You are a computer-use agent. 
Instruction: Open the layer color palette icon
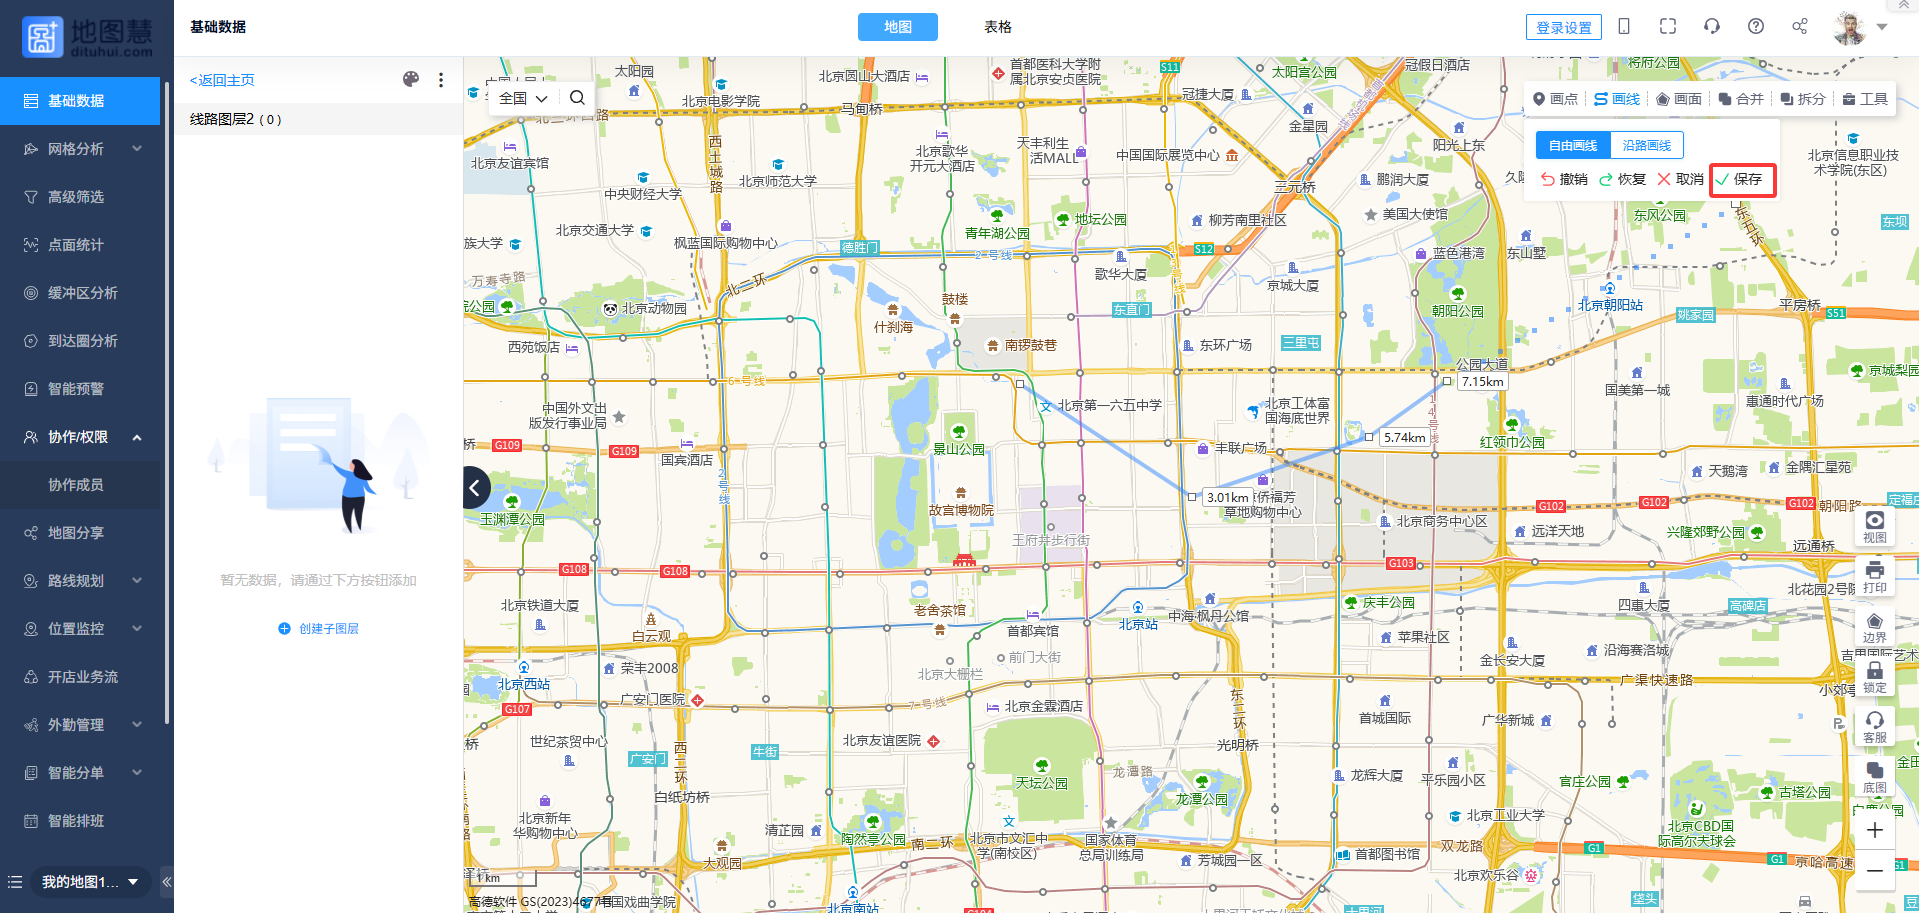[410, 80]
